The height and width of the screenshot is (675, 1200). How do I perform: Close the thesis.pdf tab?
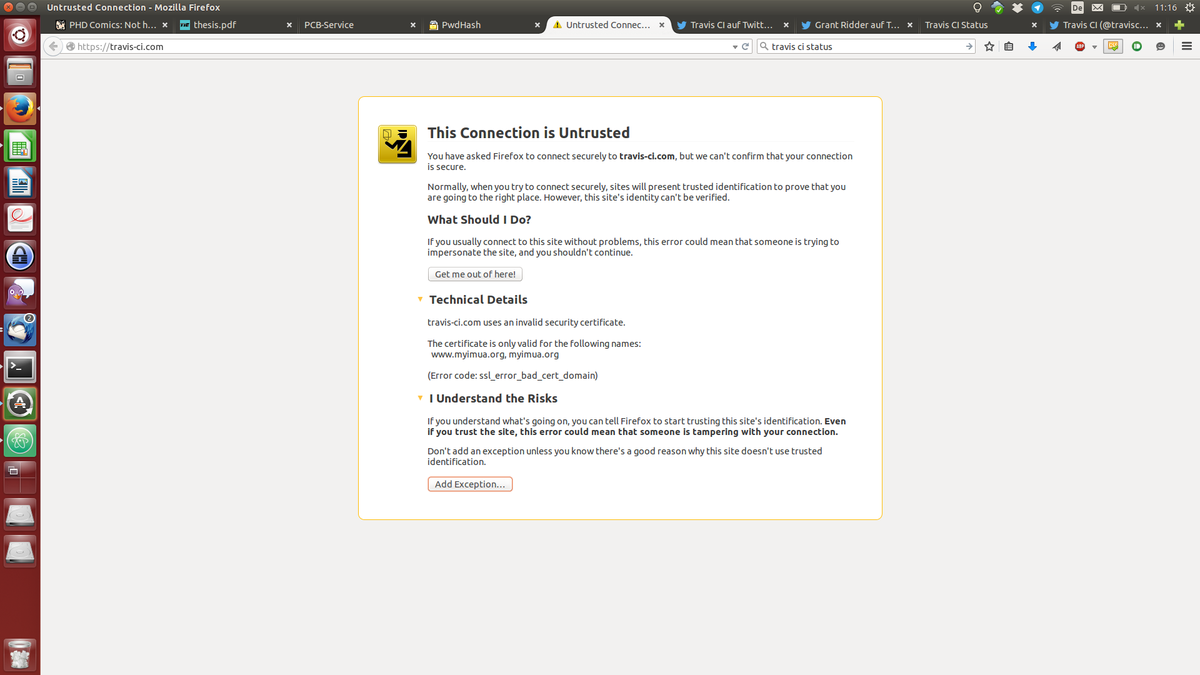[289, 25]
